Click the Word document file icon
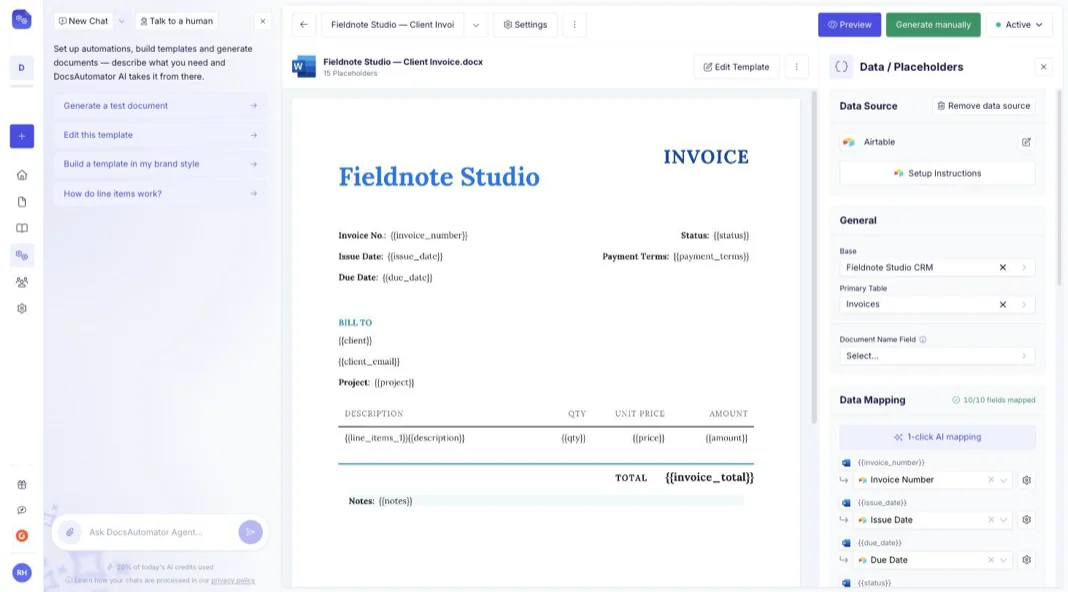Image resolution: width=1068 pixels, height=592 pixels. point(304,67)
